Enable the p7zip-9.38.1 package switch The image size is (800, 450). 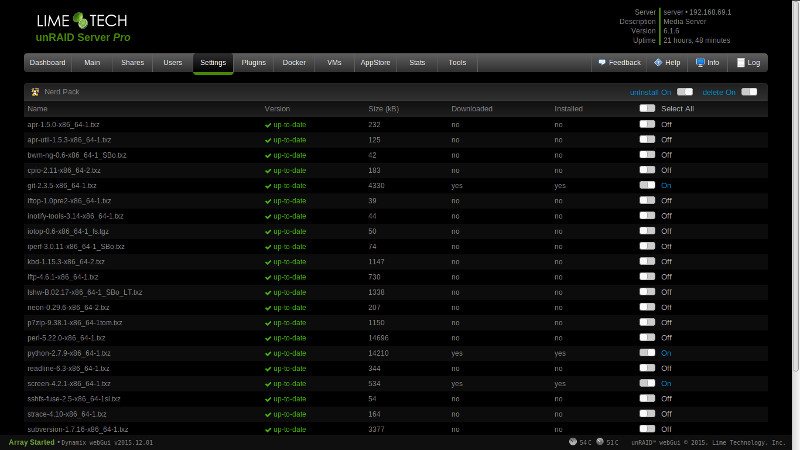[647, 322]
